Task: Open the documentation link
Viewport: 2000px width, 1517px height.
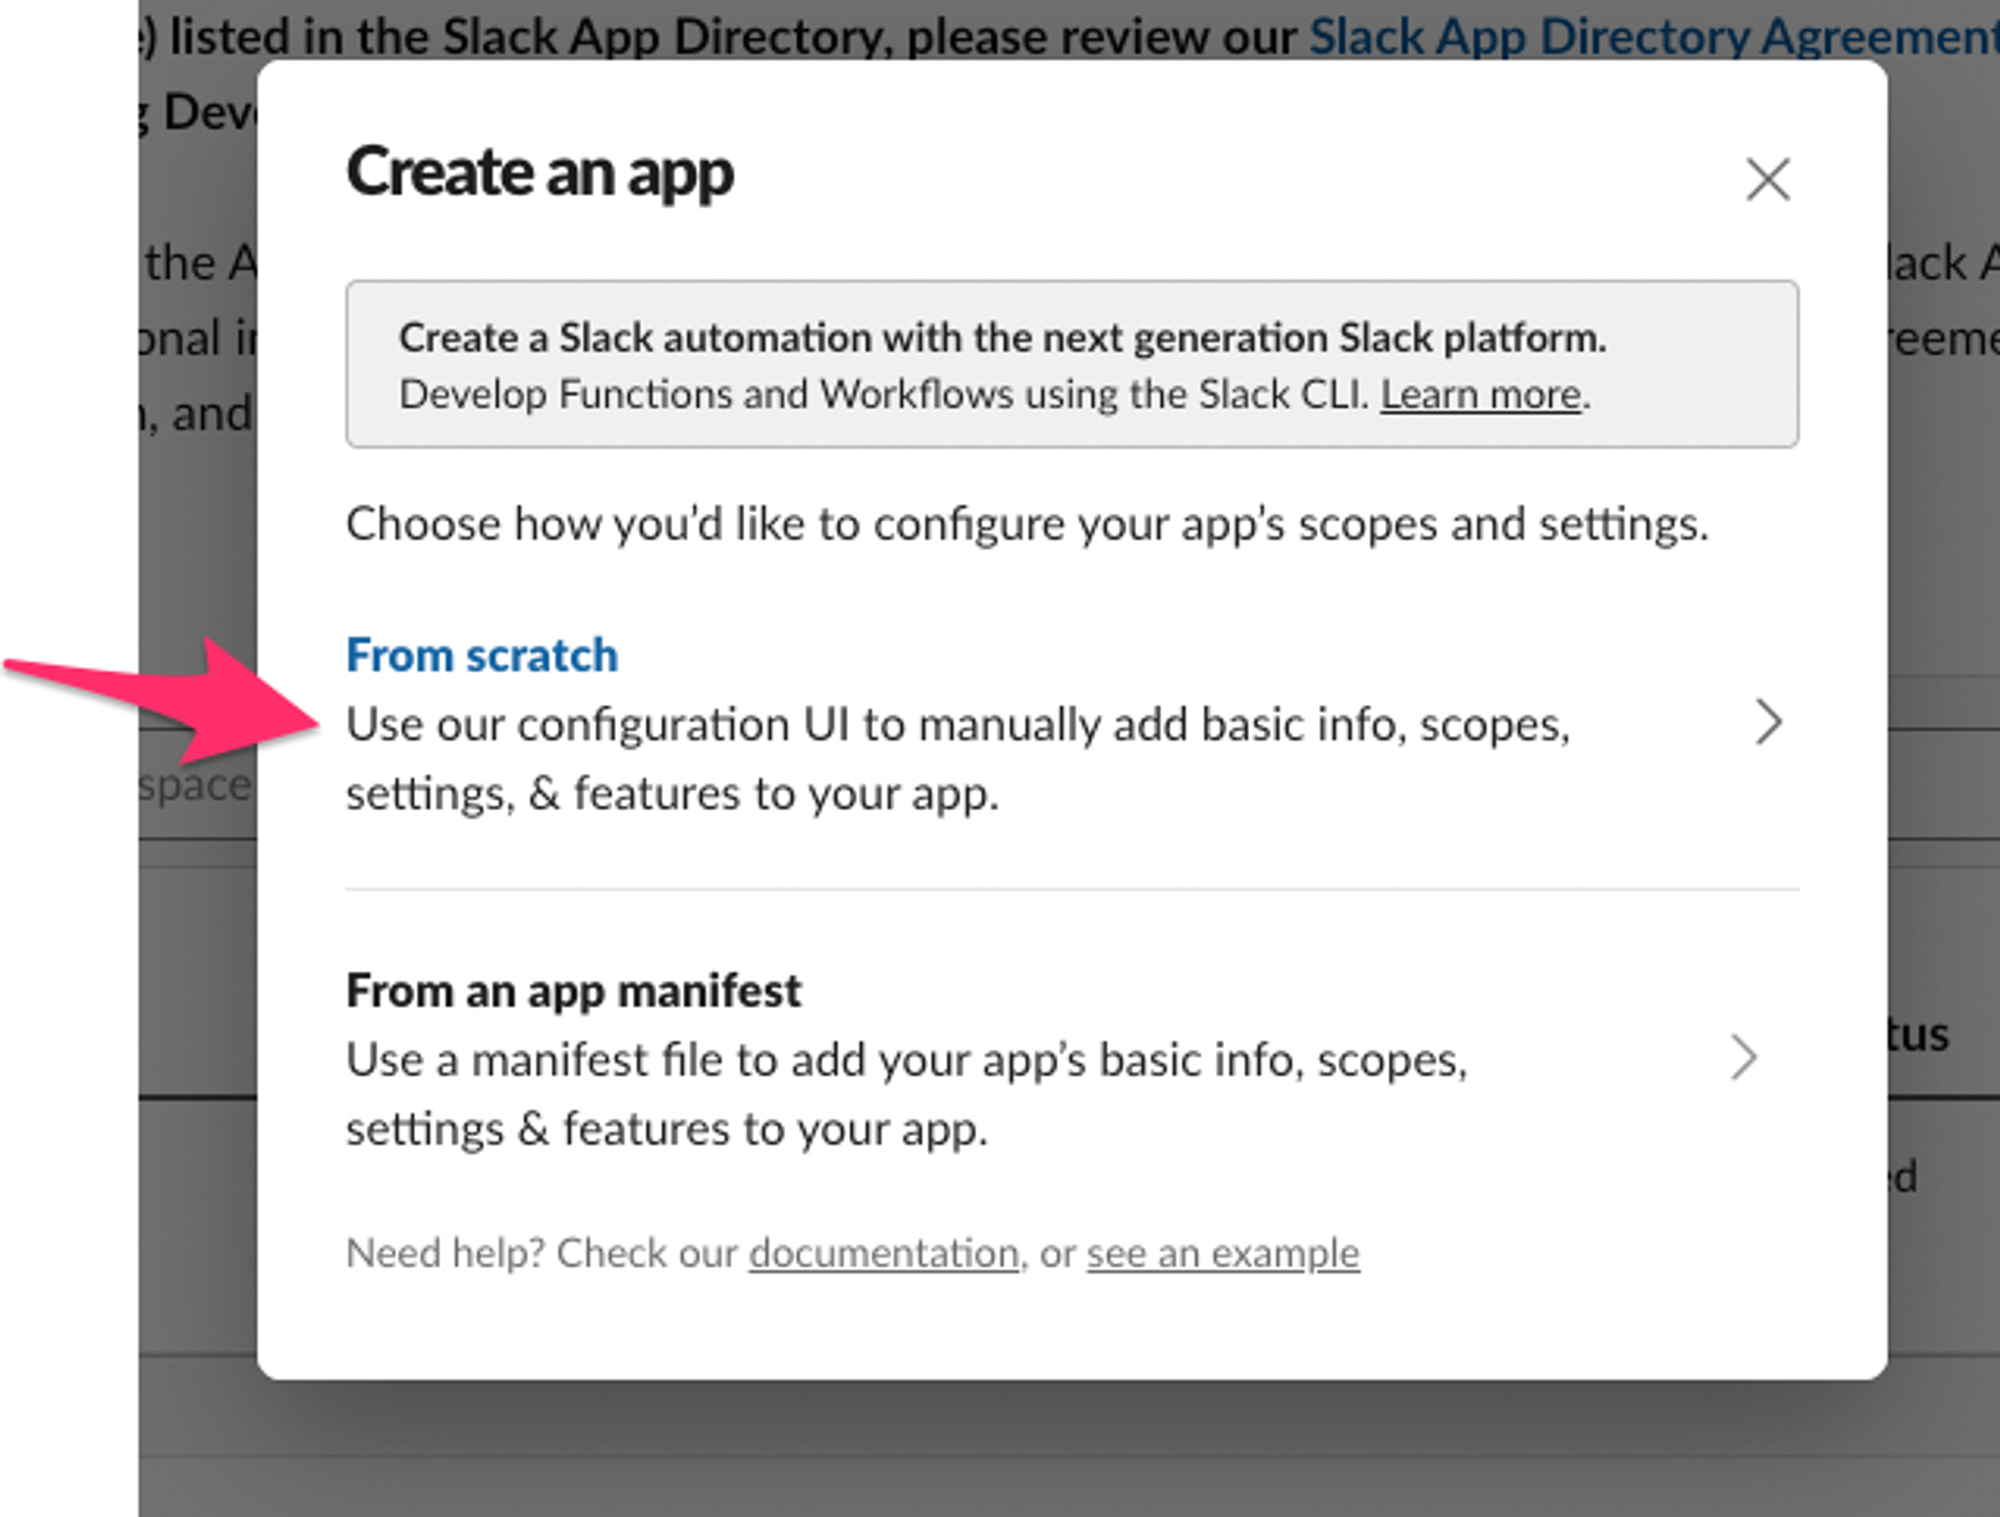Action: [x=884, y=1253]
